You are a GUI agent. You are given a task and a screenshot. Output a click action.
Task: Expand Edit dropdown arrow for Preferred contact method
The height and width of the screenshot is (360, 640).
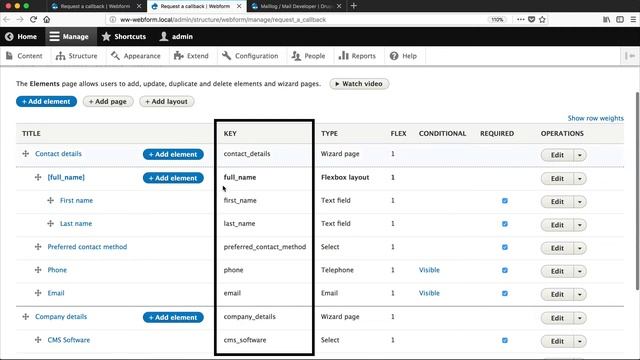(580, 248)
